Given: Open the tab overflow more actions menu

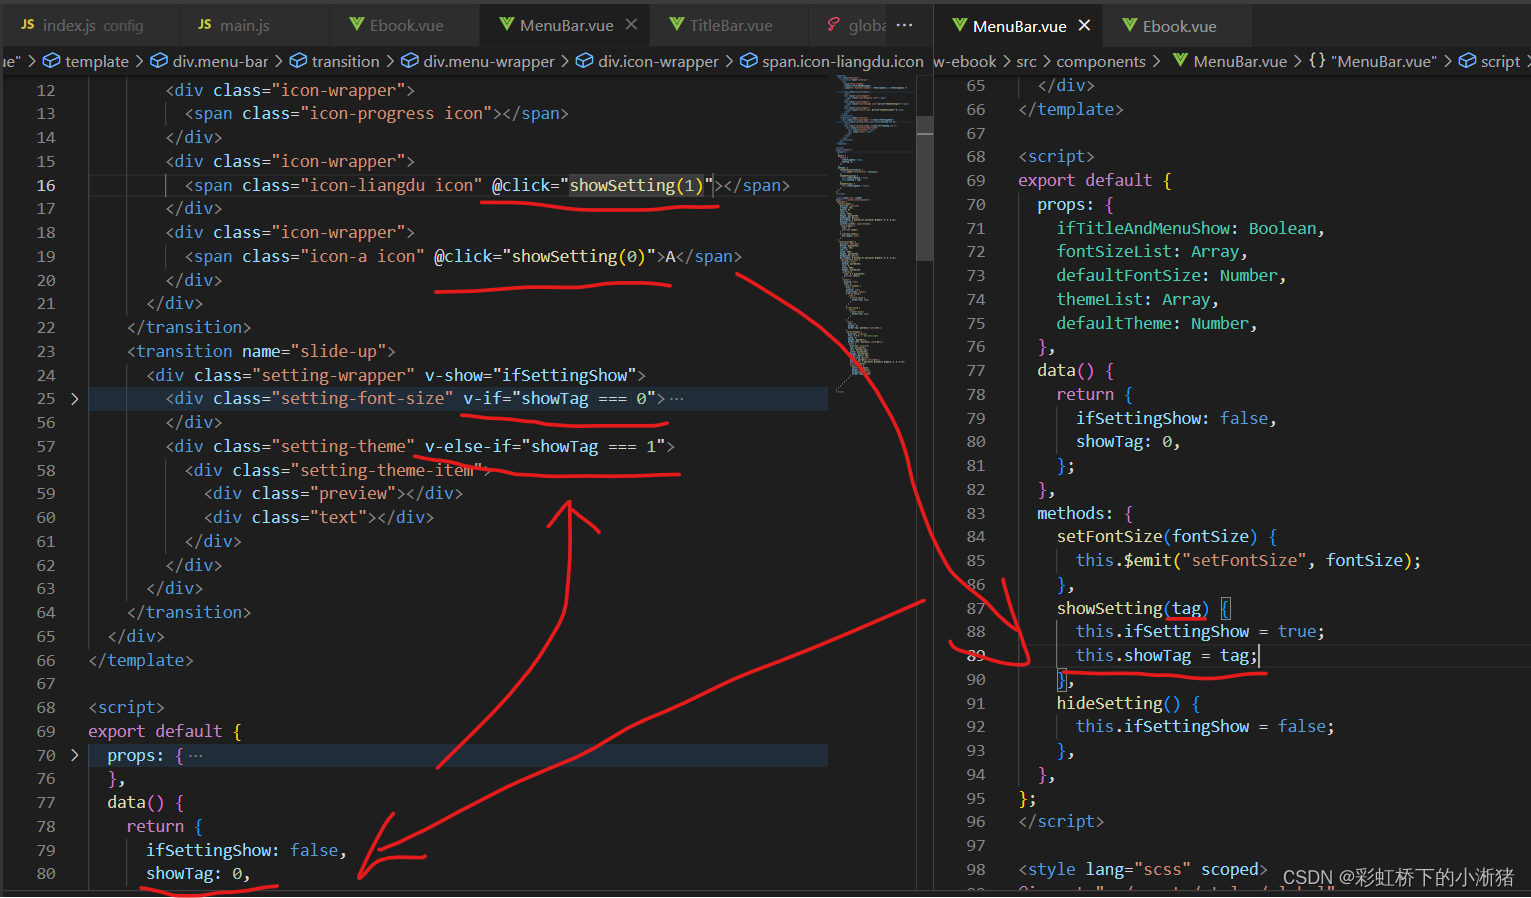Looking at the screenshot, I should point(905,25).
